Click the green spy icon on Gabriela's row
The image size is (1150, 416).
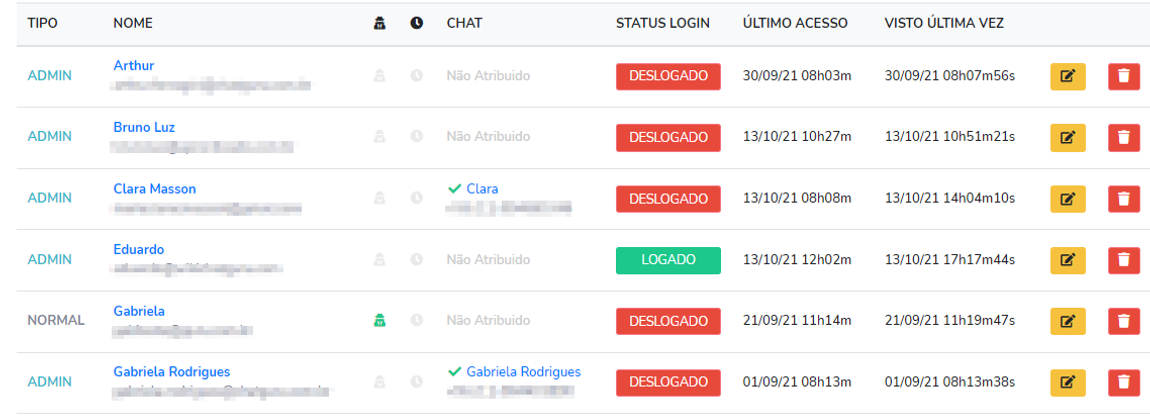click(379, 321)
